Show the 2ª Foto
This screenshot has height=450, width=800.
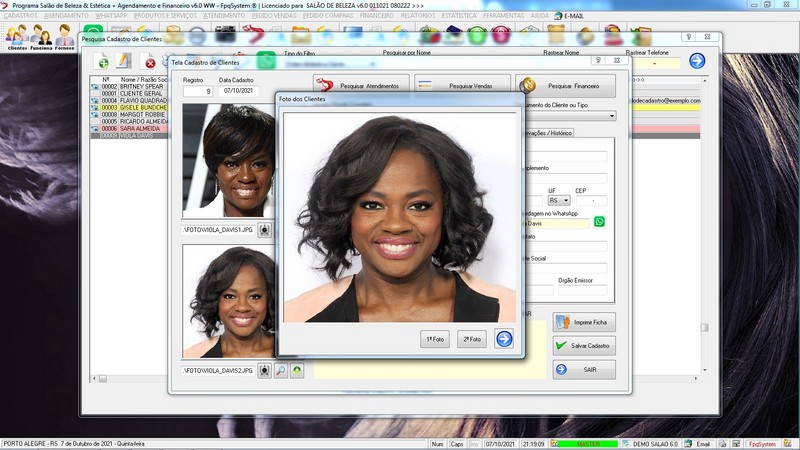471,339
